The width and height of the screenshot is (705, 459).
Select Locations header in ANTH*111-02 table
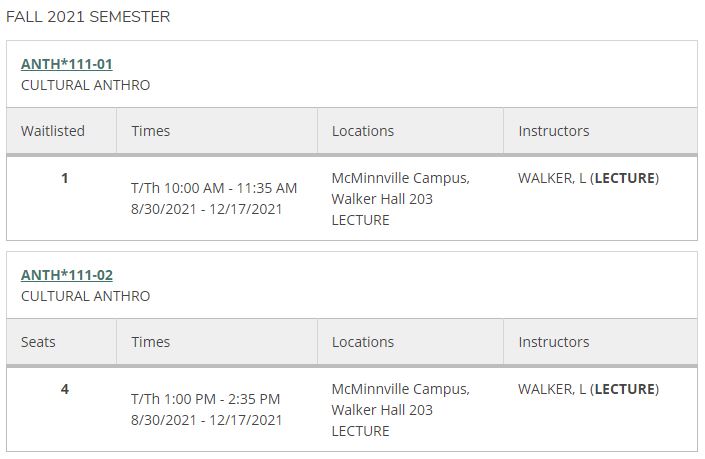click(363, 342)
